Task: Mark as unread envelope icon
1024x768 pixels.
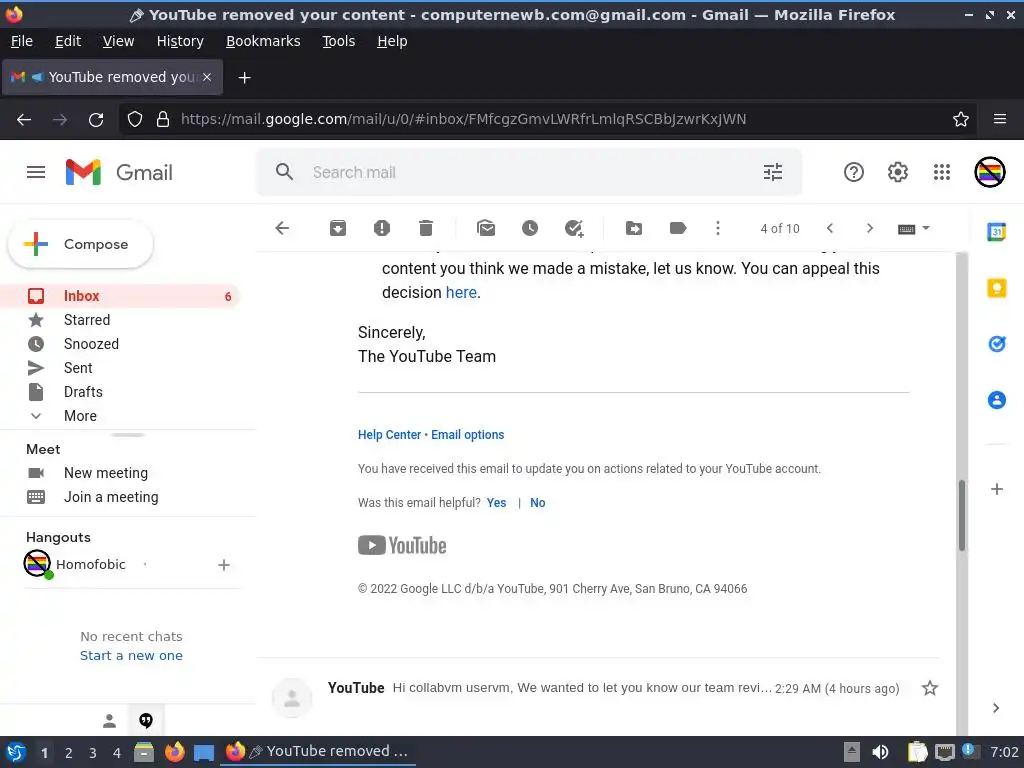Action: (486, 228)
